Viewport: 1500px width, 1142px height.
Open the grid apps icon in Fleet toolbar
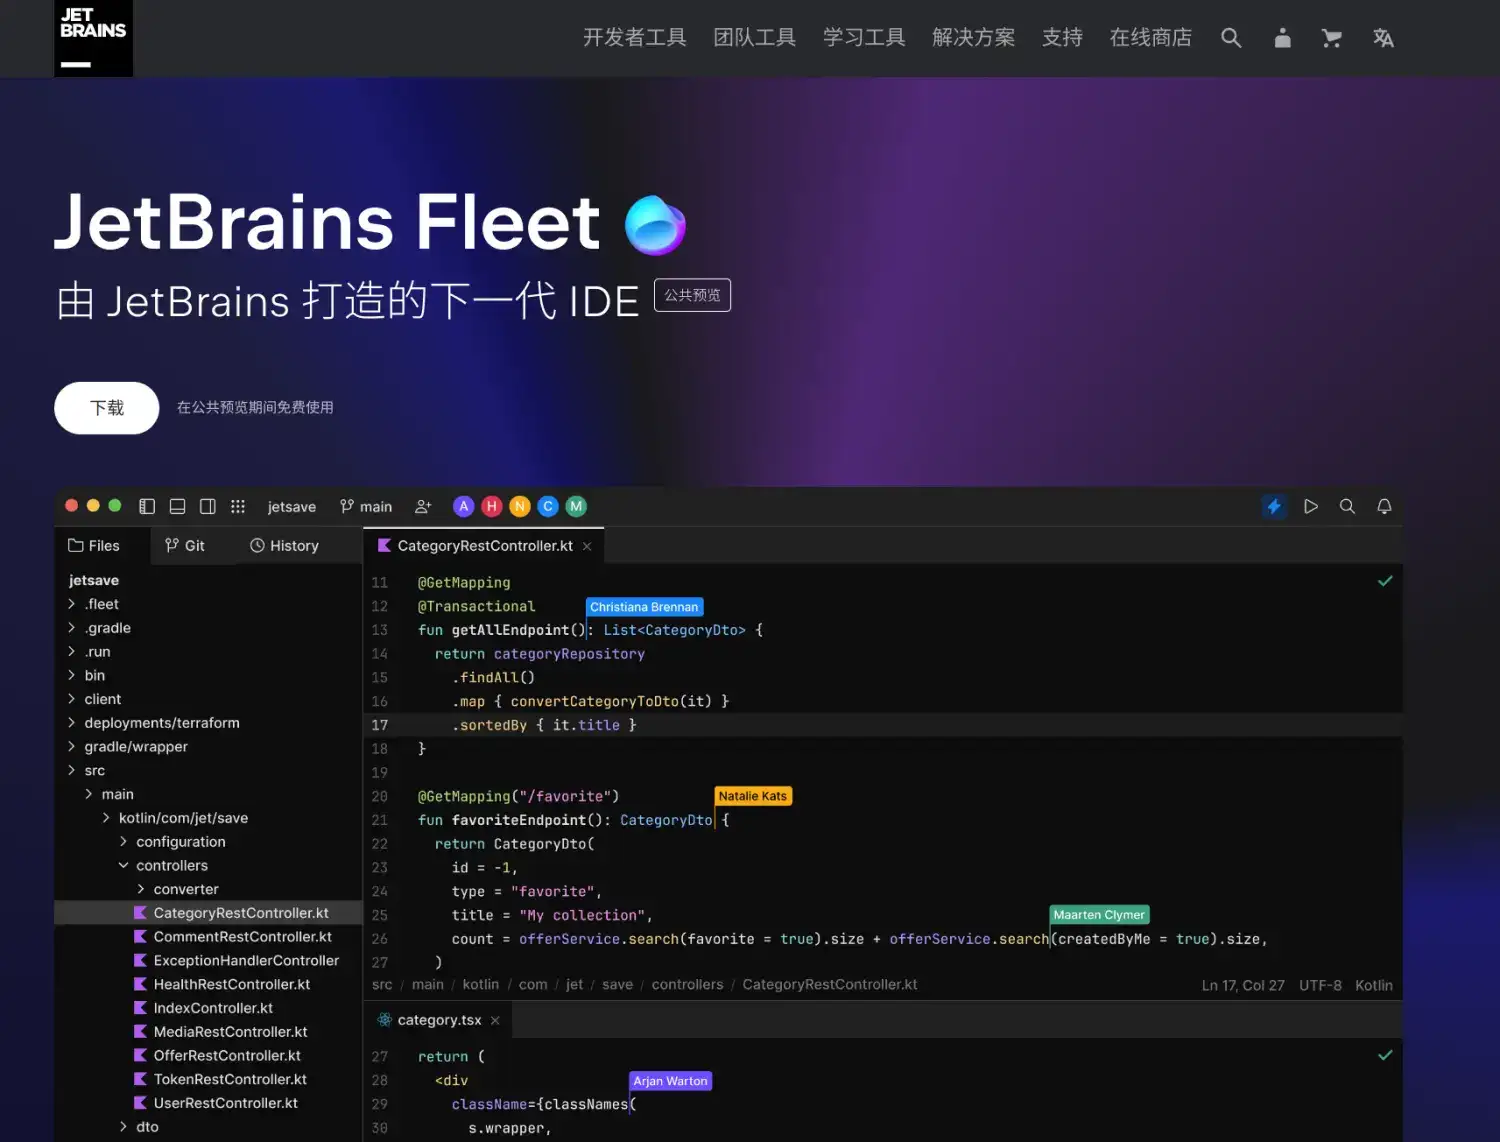[x=238, y=506]
